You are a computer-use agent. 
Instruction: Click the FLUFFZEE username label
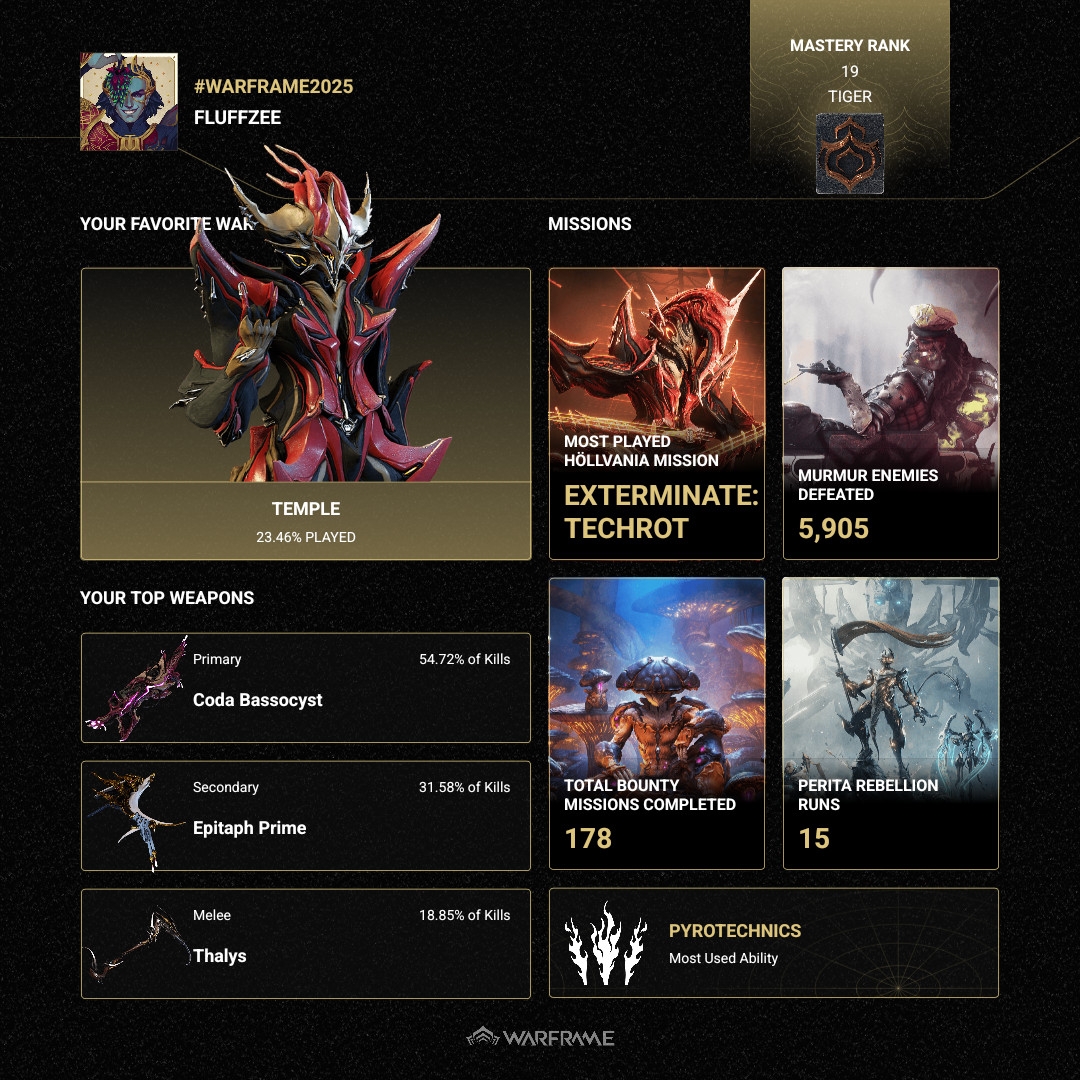[x=238, y=117]
